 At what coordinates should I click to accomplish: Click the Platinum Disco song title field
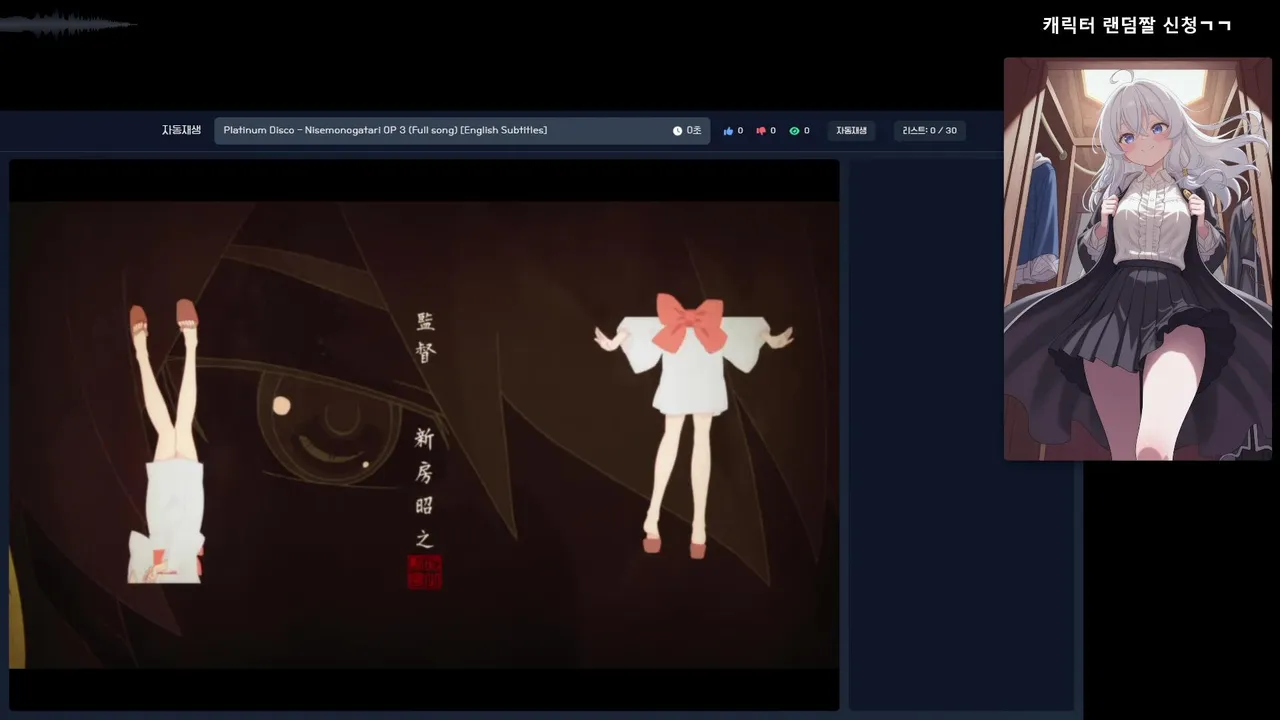coord(462,131)
